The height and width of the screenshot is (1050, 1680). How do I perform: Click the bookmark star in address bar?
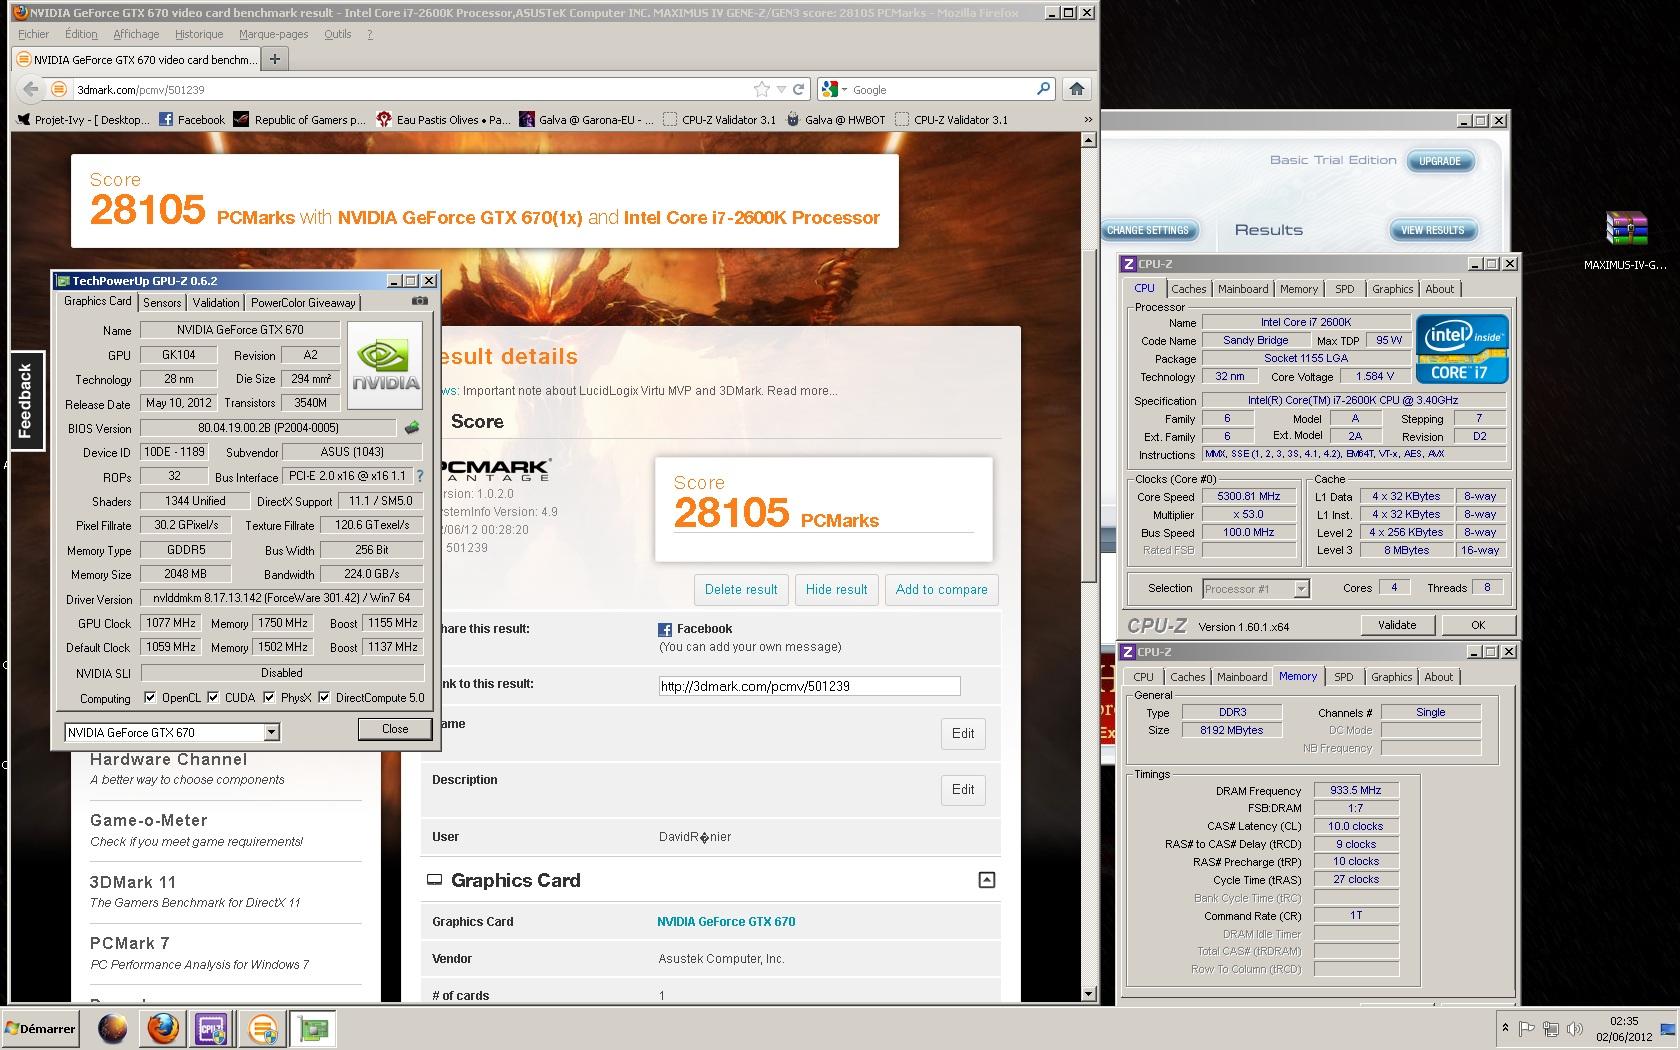pos(762,89)
